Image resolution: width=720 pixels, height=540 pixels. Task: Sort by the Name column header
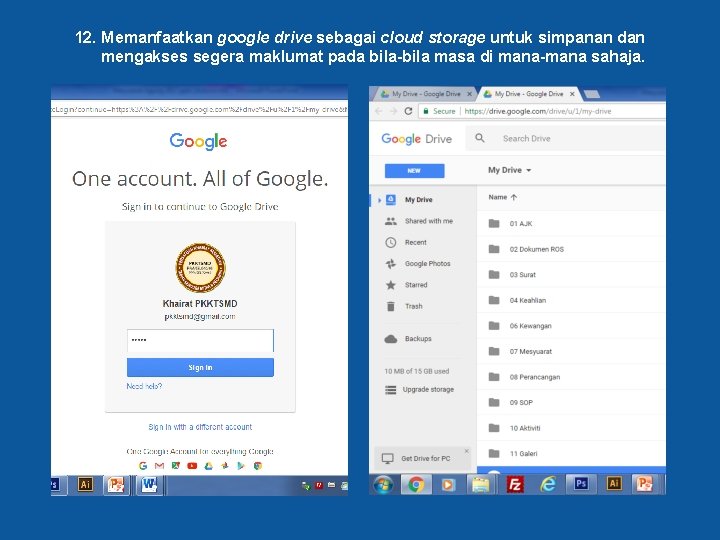pos(502,197)
